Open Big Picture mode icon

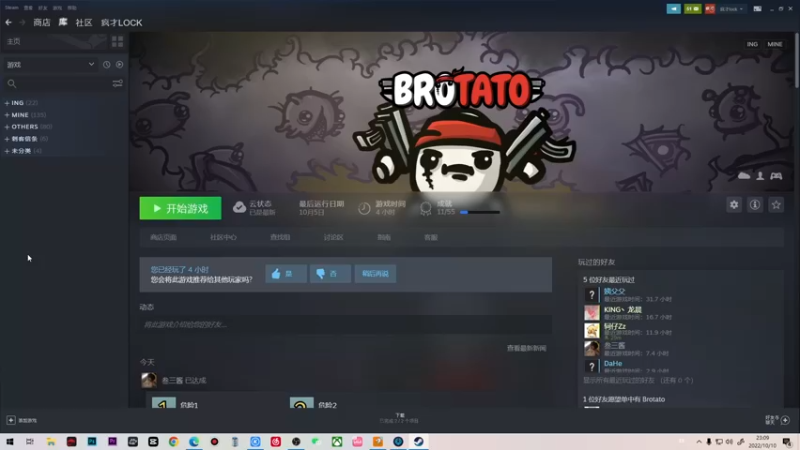(757, 9)
